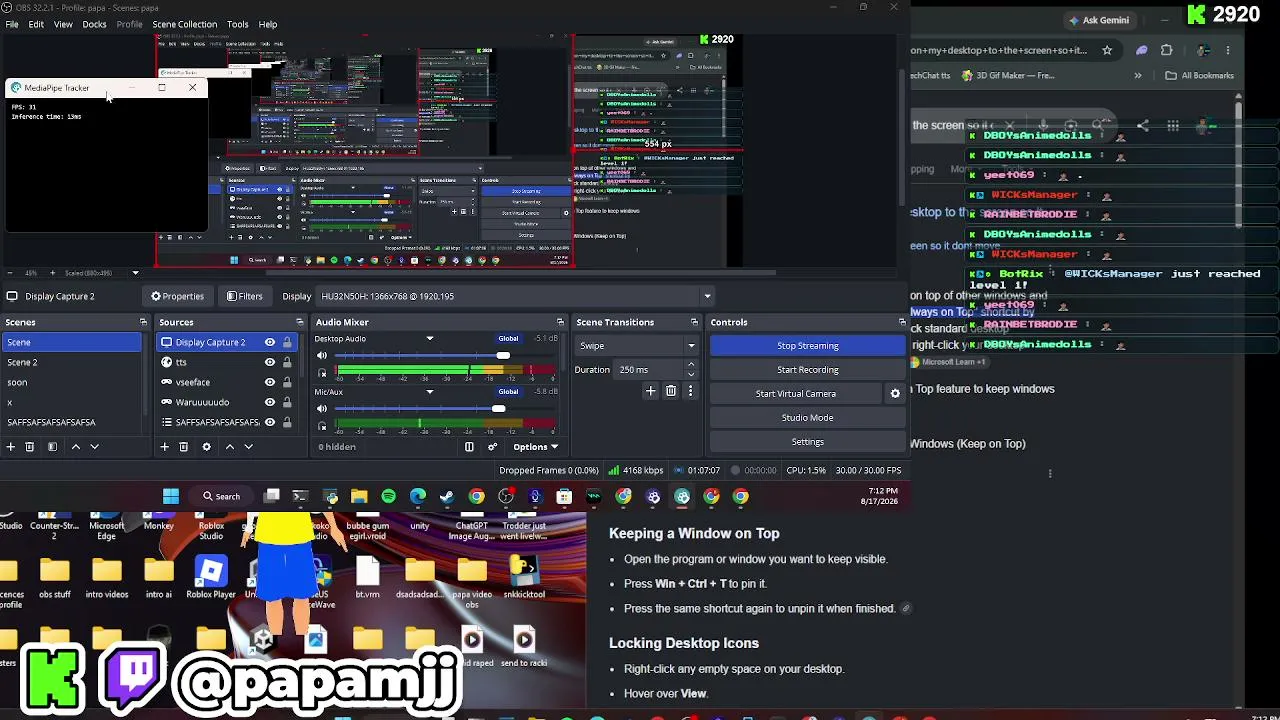Image resolution: width=1280 pixels, height=720 pixels.
Task: Expand Mic/Aux track menu arrow
Action: (430, 391)
